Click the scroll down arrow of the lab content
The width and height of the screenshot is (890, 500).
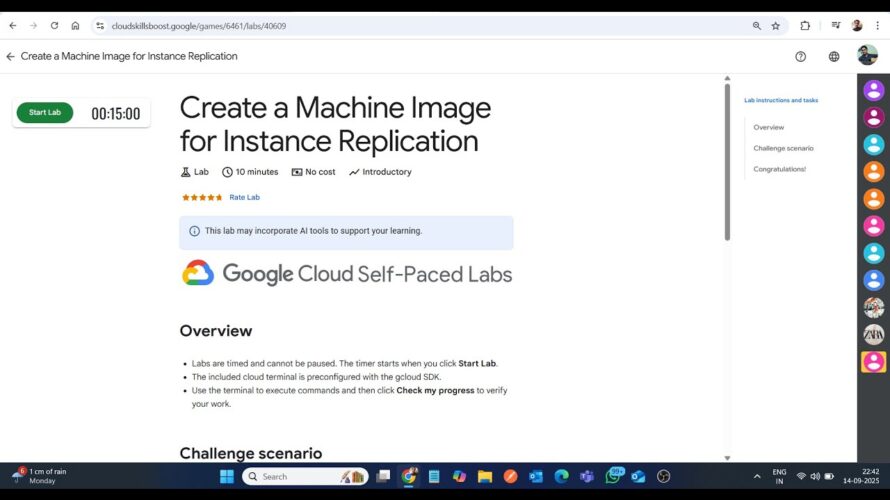click(727, 458)
